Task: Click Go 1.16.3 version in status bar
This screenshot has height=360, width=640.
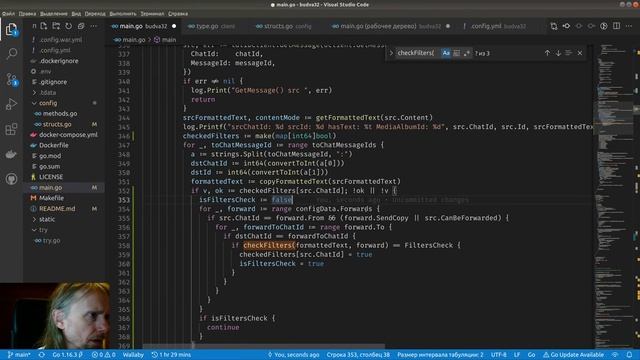Action: click(68, 355)
